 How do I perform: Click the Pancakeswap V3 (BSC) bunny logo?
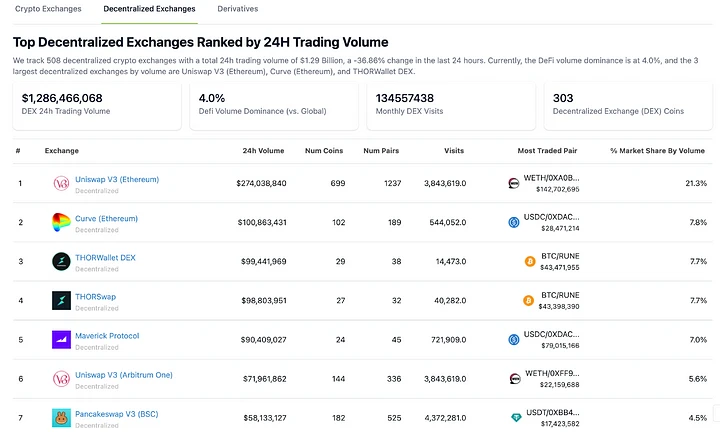tap(61, 418)
